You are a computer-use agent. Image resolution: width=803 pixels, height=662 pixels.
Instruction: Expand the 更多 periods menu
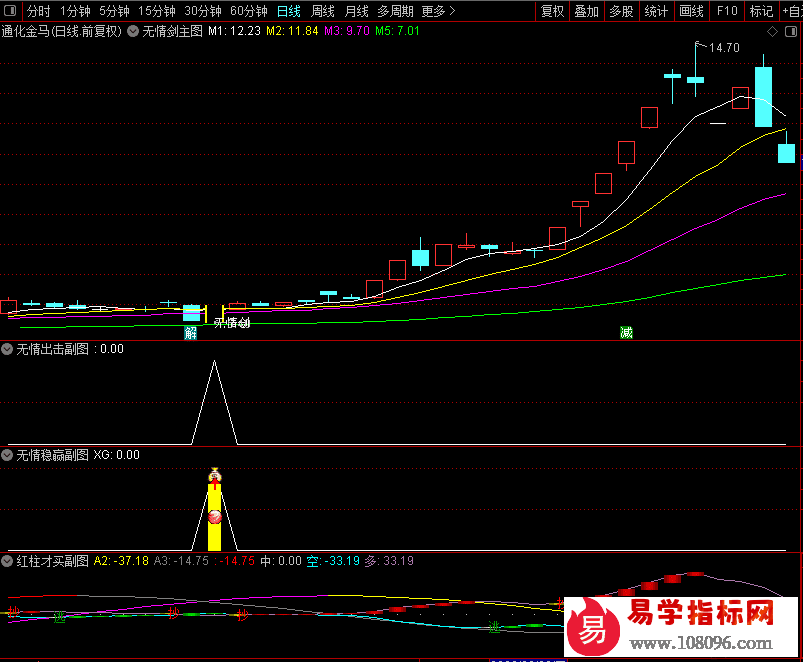pyautogui.click(x=438, y=11)
